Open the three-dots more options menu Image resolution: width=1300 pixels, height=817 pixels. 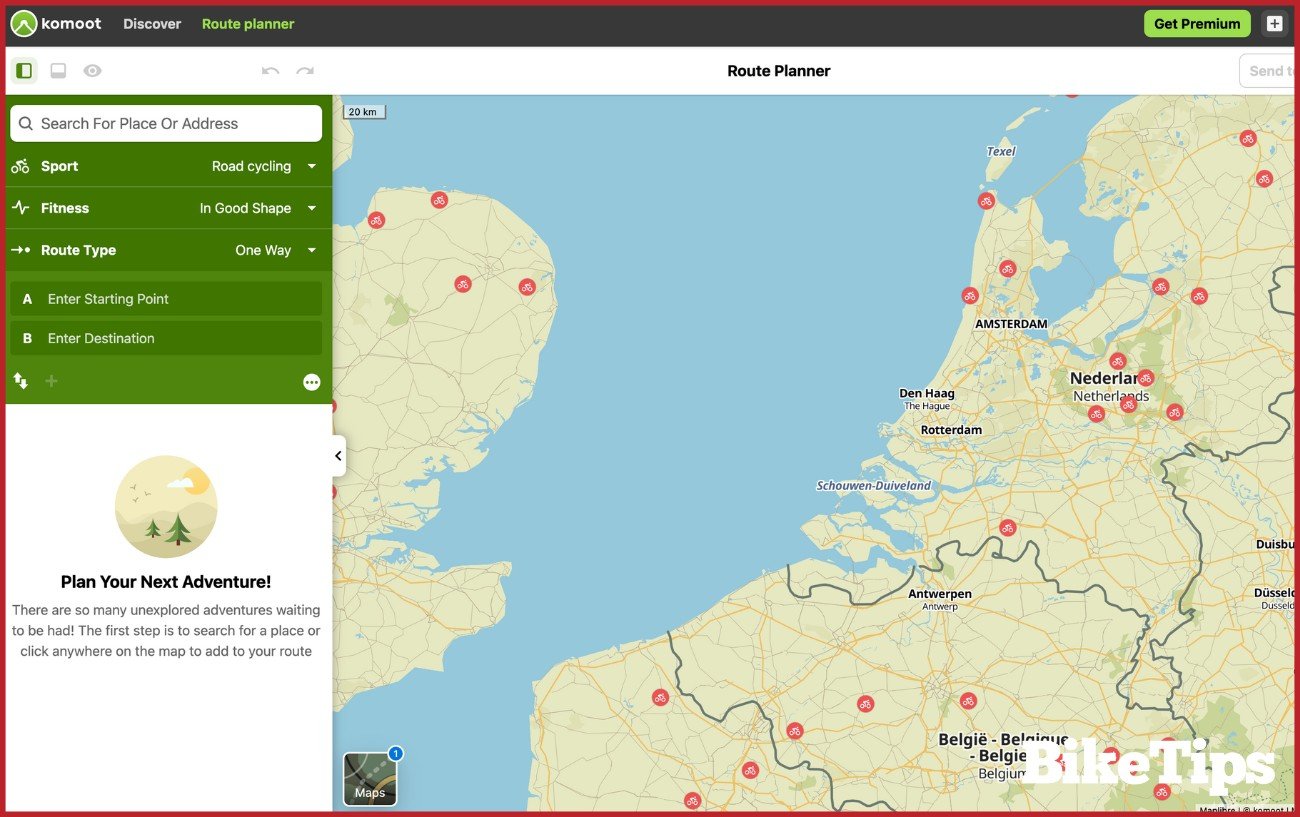click(x=312, y=382)
